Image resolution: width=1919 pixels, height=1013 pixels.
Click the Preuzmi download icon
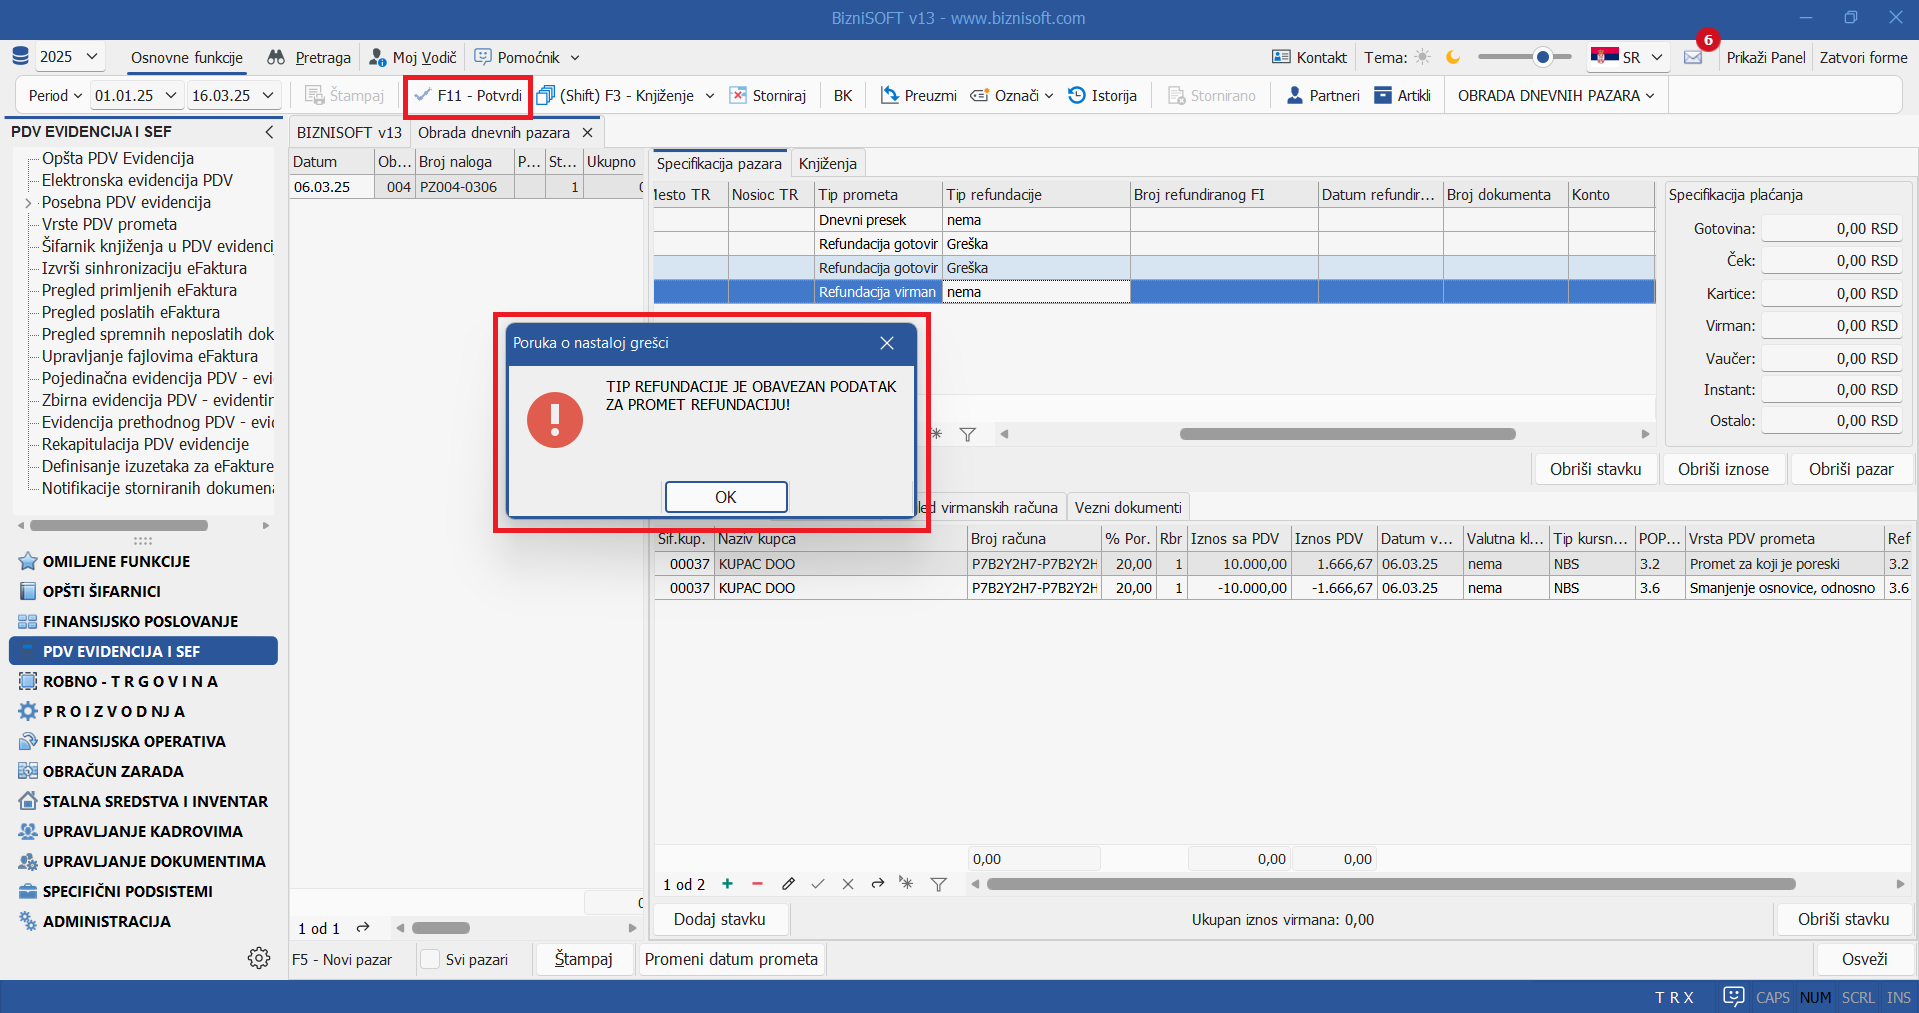889,96
